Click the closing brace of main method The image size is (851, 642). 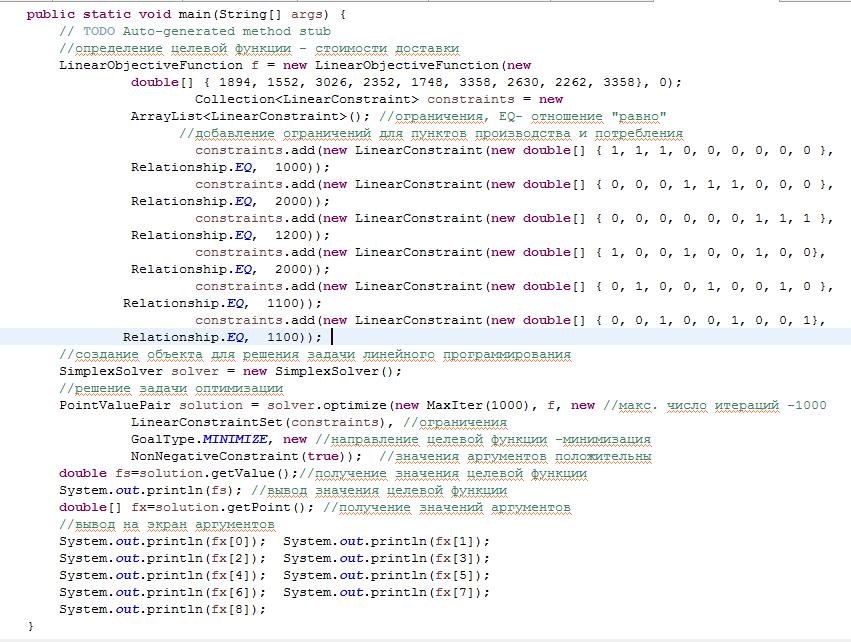pyautogui.click(x=30, y=626)
